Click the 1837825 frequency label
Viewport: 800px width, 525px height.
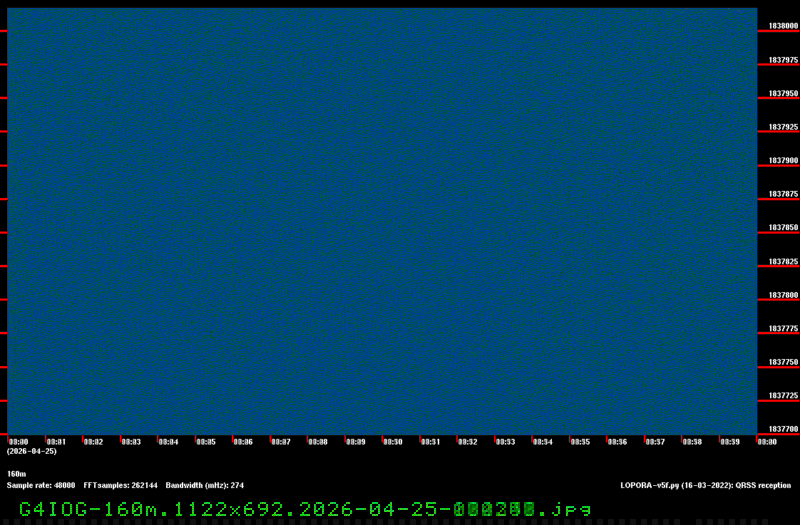coord(783,261)
